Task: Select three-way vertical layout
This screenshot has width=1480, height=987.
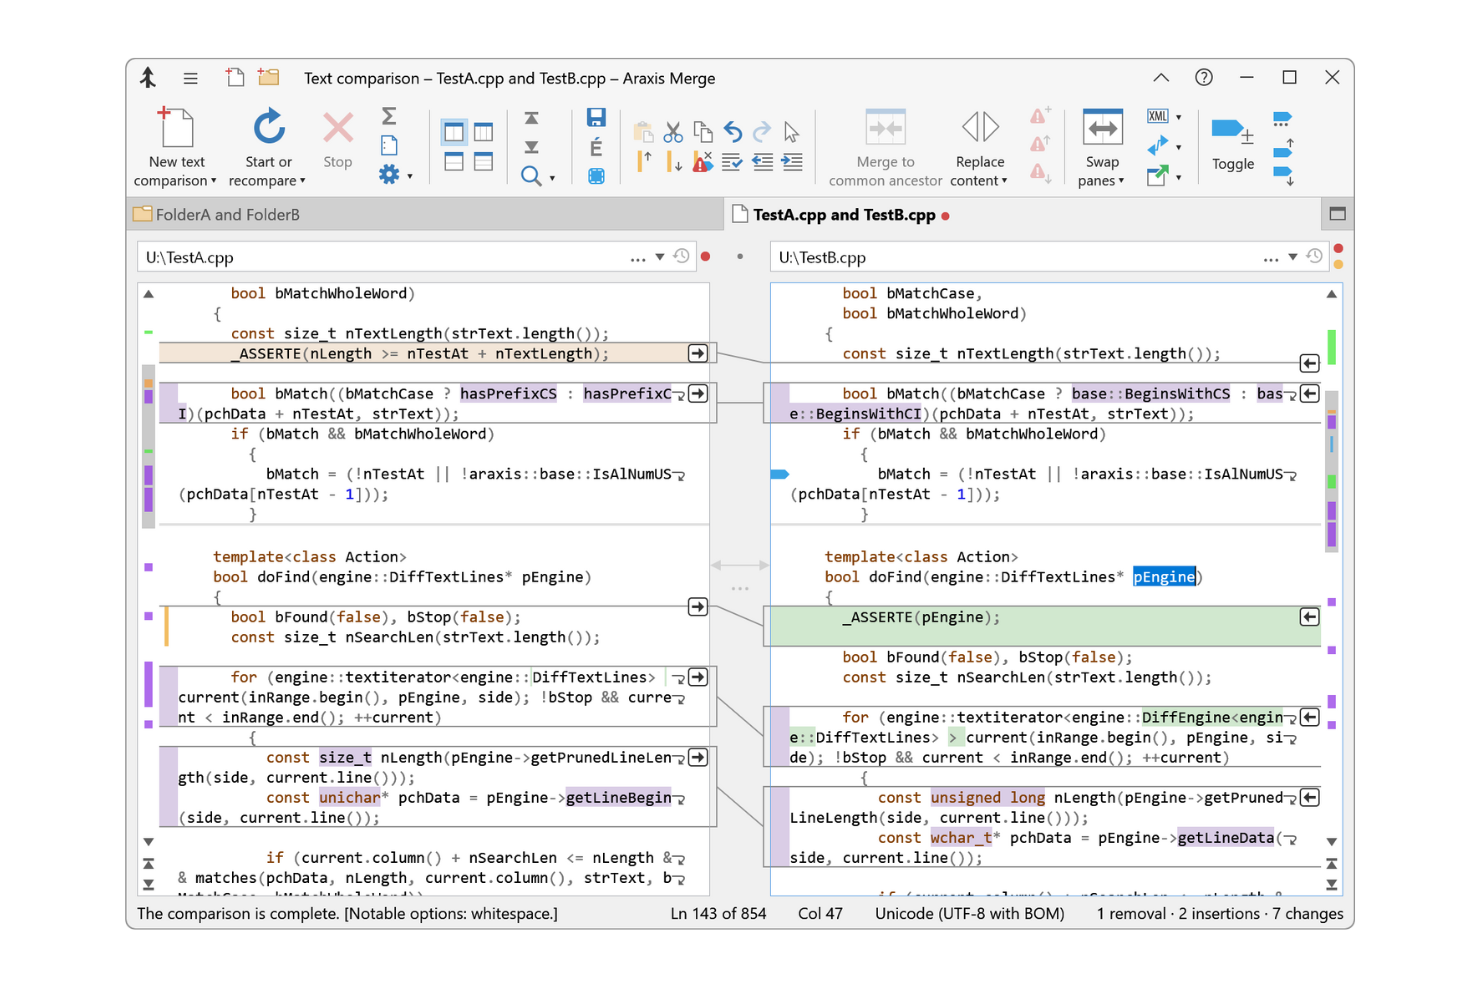Action: pyautogui.click(x=484, y=132)
